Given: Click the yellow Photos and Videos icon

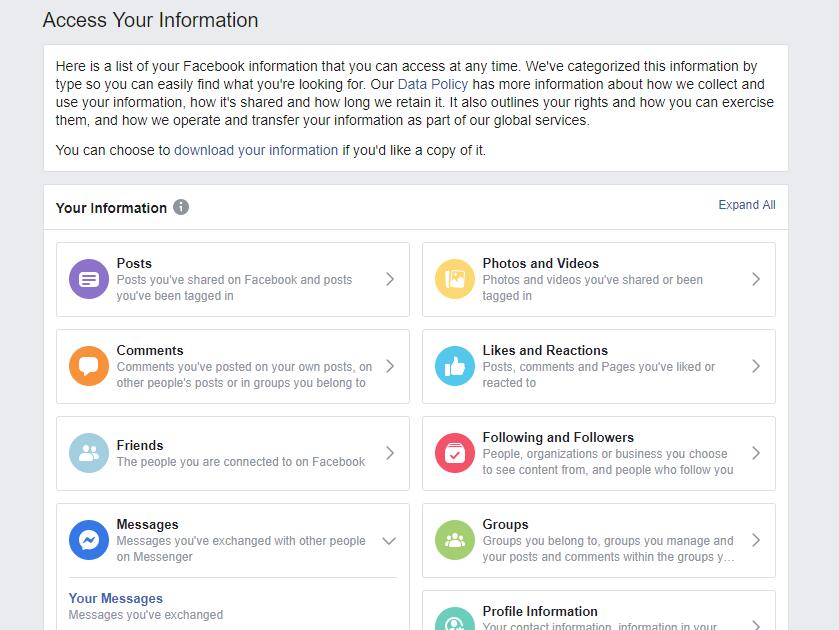Looking at the screenshot, I should [x=455, y=279].
